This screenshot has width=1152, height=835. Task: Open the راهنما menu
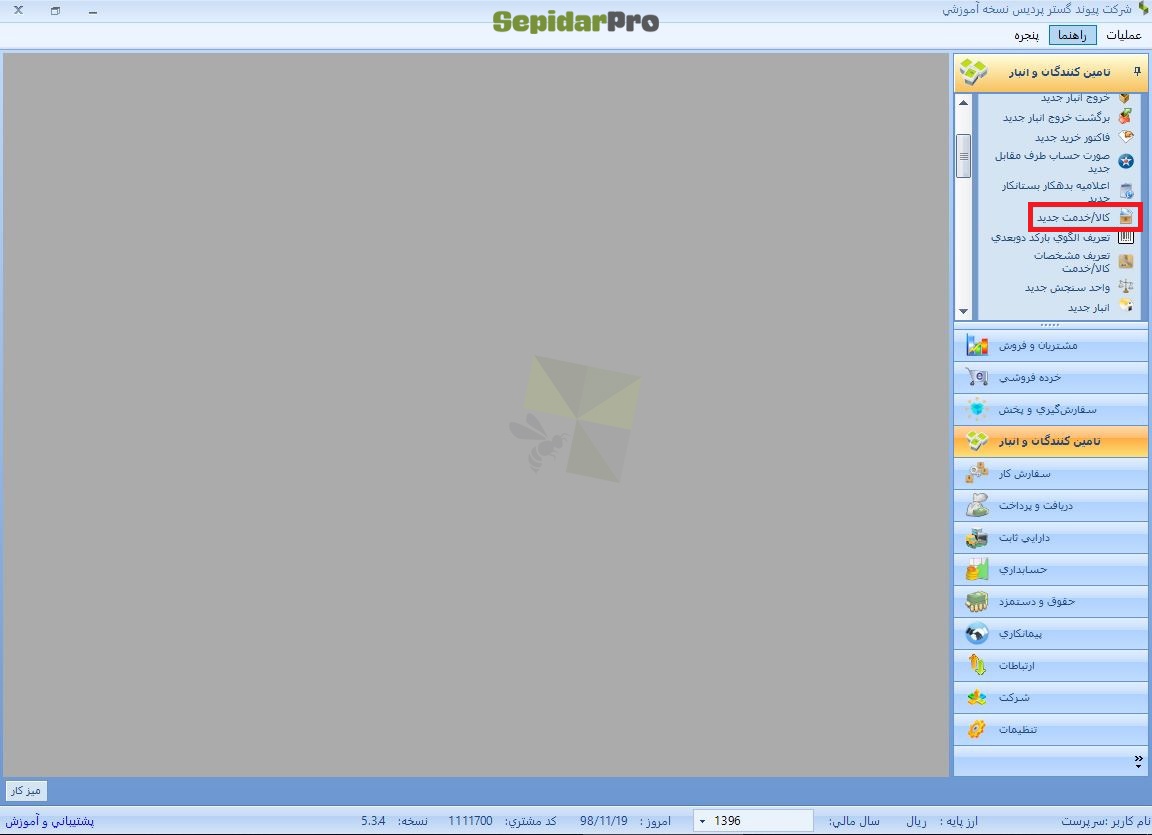click(1073, 35)
